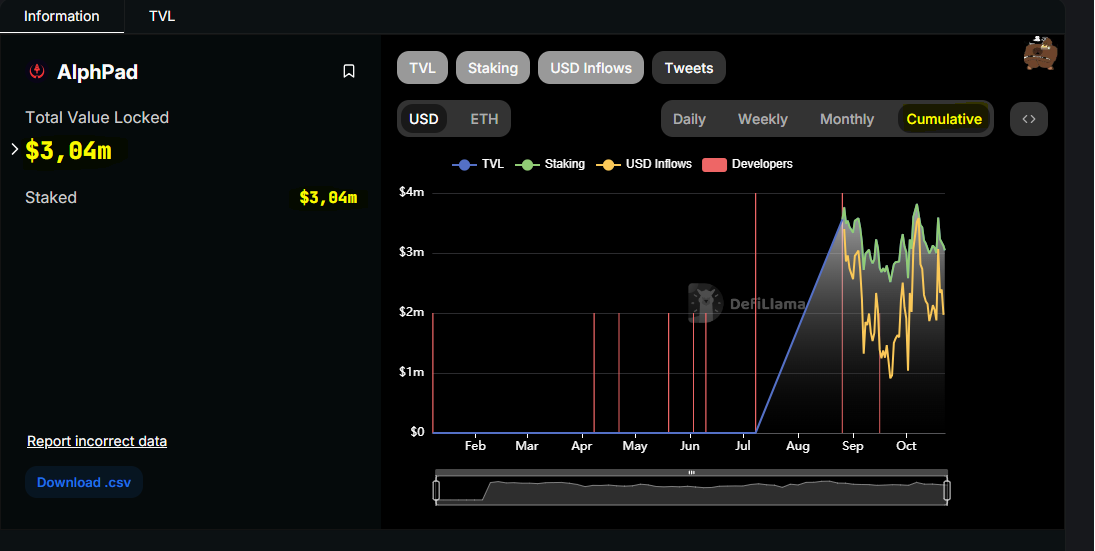This screenshot has width=1095, height=551.
Task: Grab the right range slider handle
Action: coord(947,490)
